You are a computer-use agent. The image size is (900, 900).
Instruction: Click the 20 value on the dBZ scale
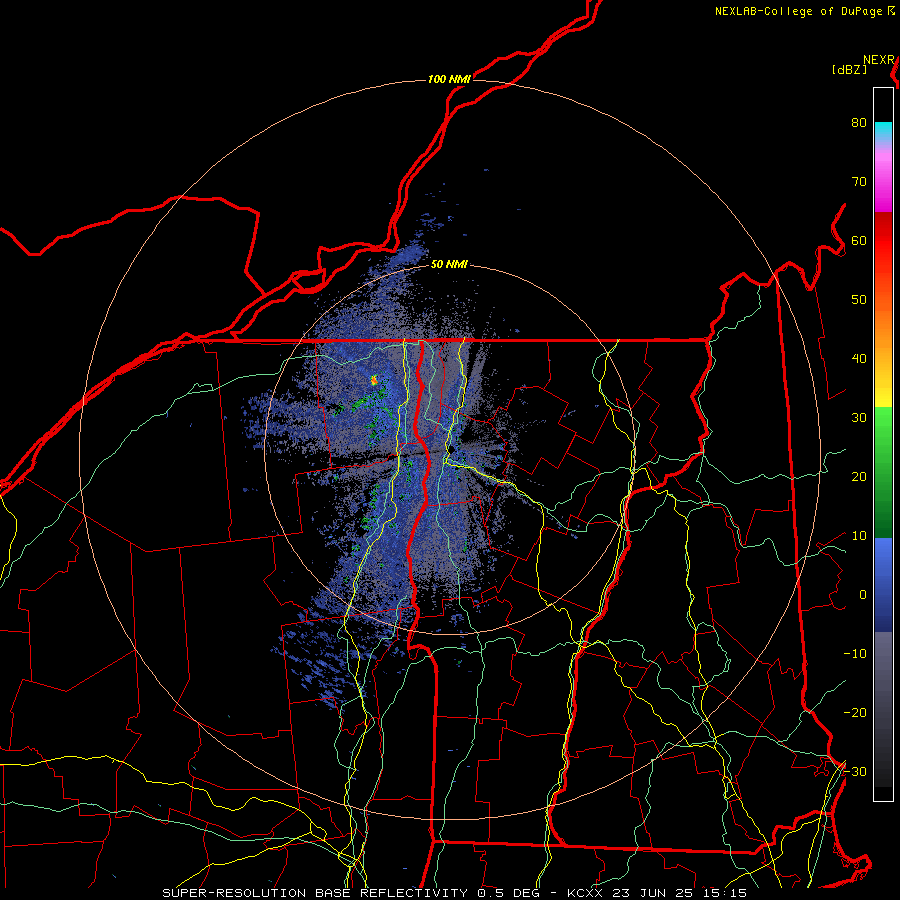tap(859, 476)
